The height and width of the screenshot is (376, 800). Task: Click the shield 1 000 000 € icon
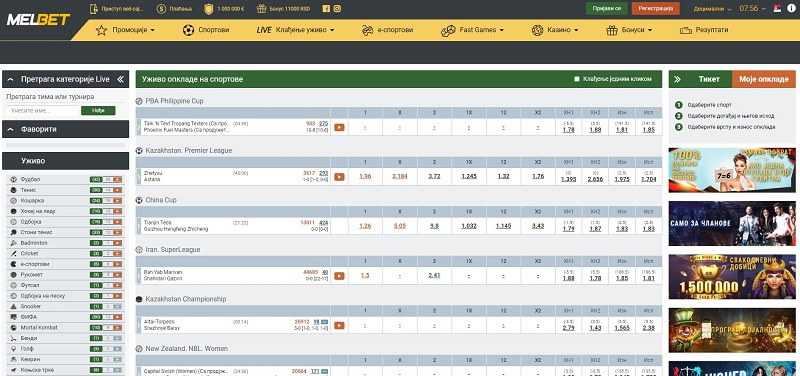tap(209, 9)
